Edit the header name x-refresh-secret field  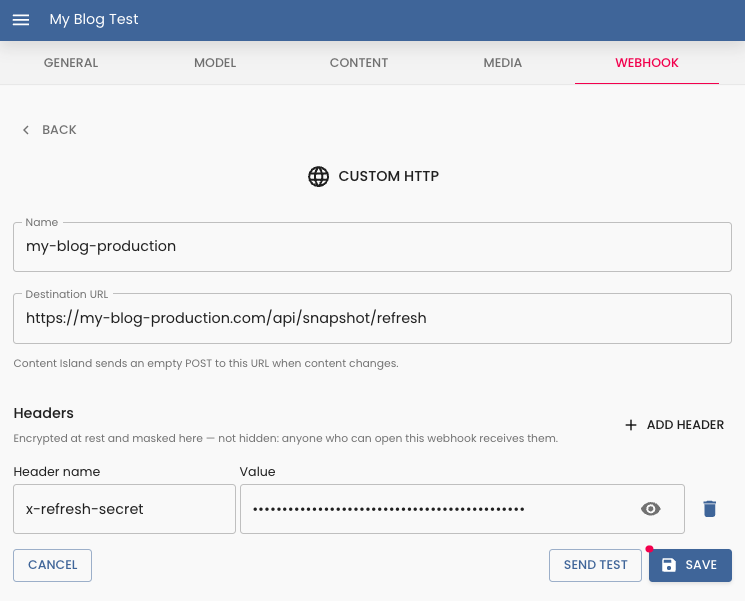pos(124,509)
